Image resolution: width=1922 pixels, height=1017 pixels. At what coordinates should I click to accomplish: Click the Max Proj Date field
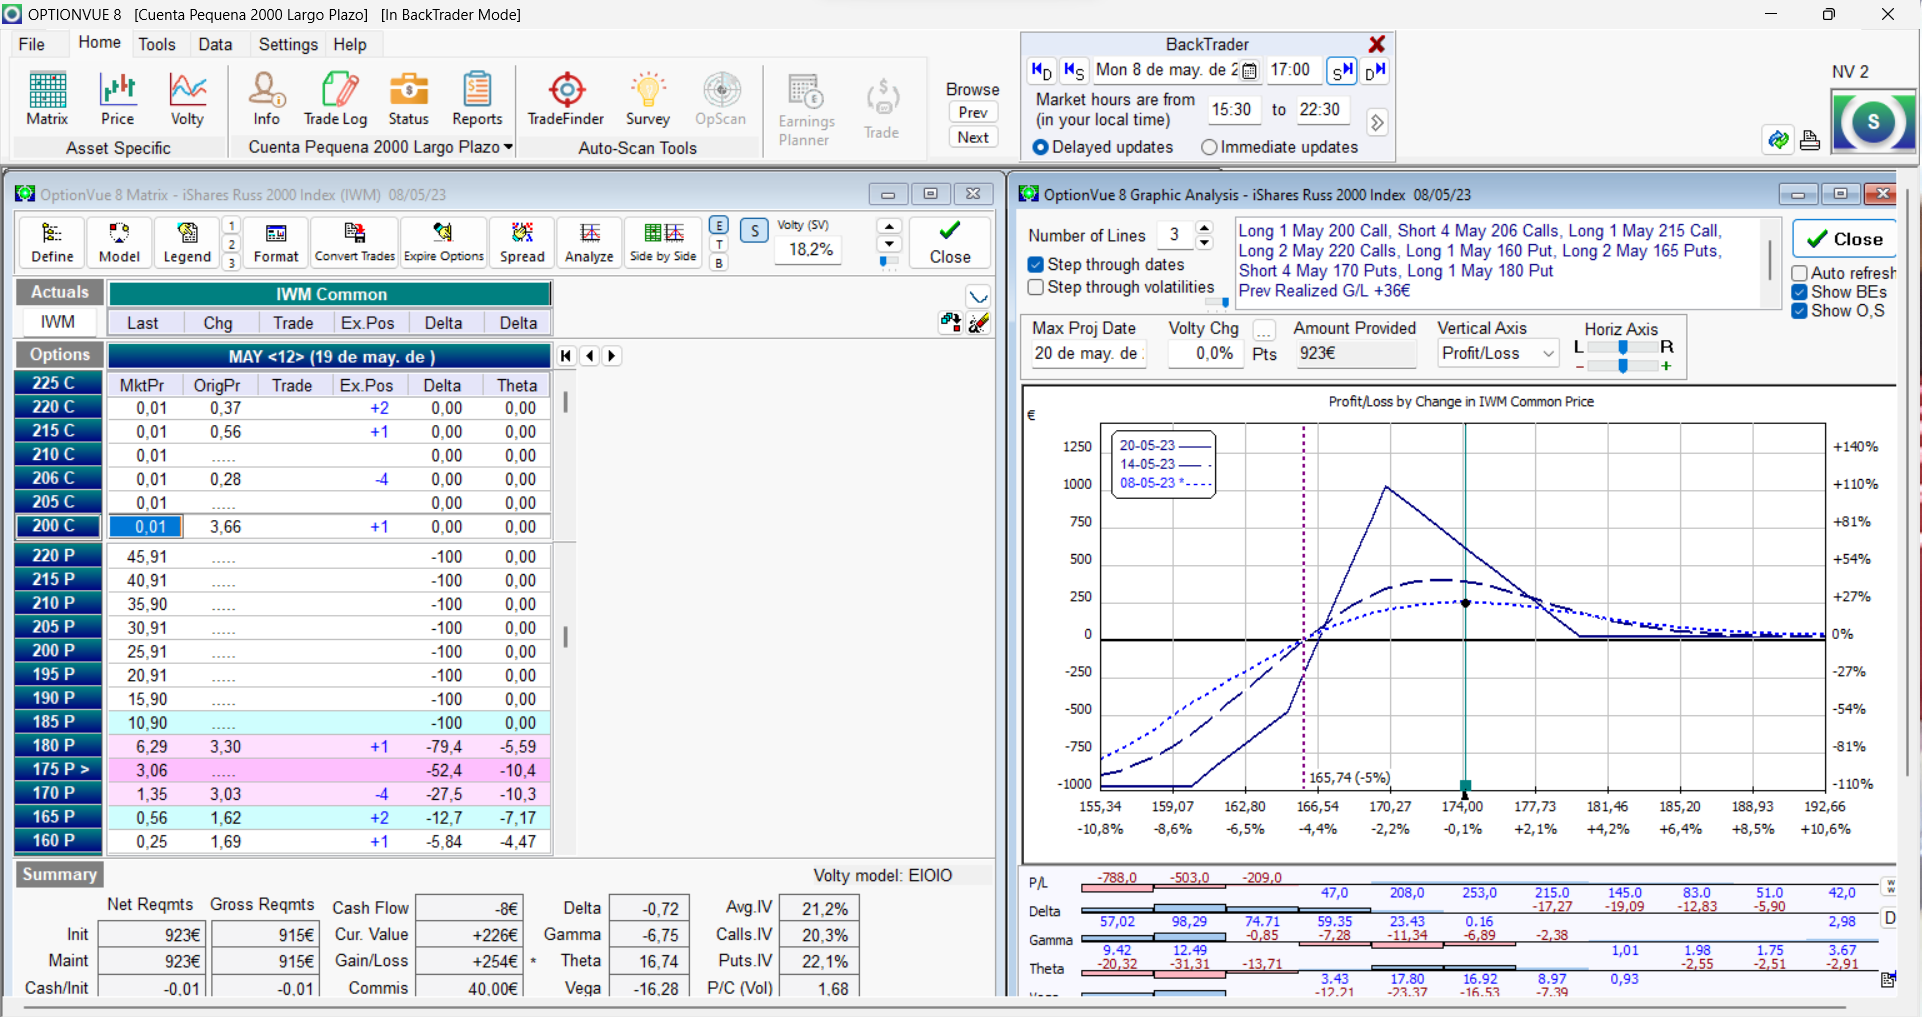[1087, 354]
